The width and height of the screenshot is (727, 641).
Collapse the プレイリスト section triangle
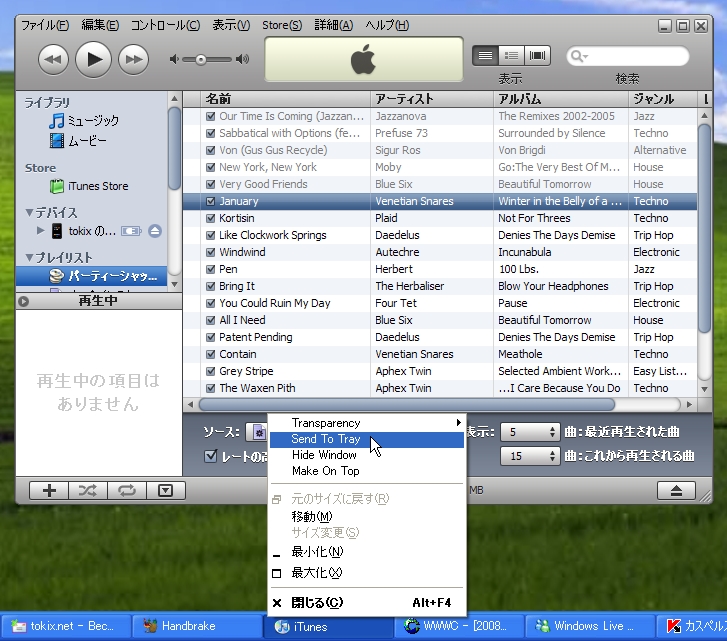(29, 257)
